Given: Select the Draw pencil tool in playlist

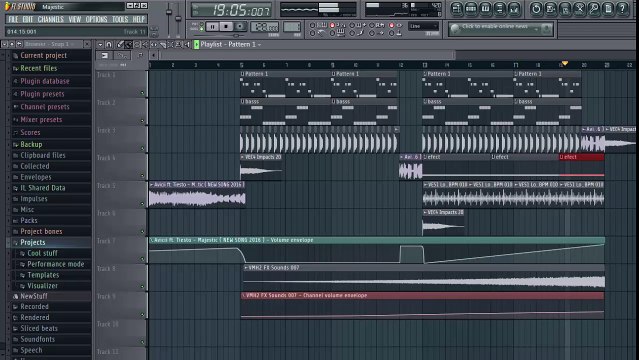Looking at the screenshot, I should tap(120, 44).
